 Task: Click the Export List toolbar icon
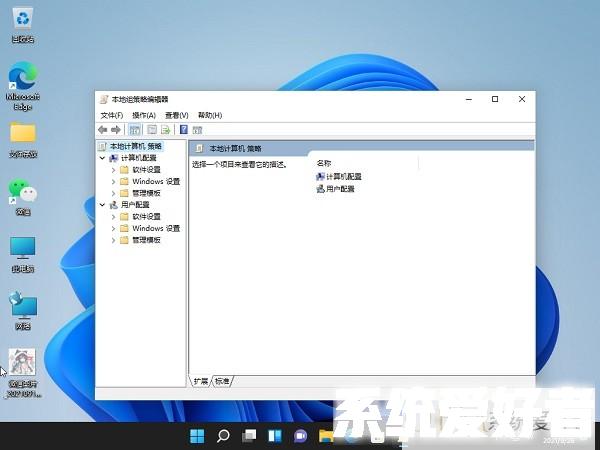(x=166, y=130)
